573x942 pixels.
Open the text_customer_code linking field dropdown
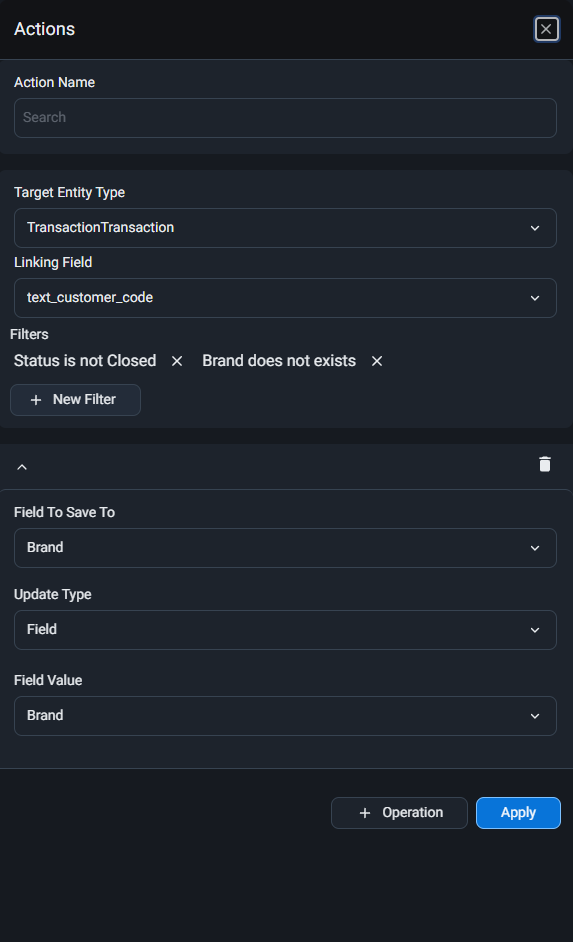click(x=285, y=298)
